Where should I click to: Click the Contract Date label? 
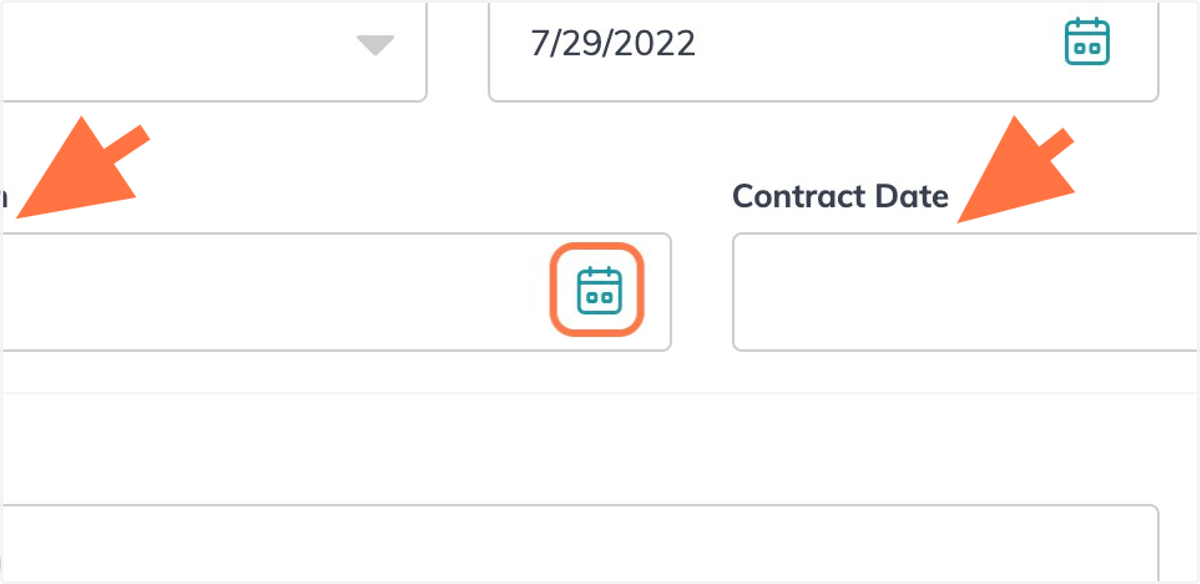[x=840, y=196]
